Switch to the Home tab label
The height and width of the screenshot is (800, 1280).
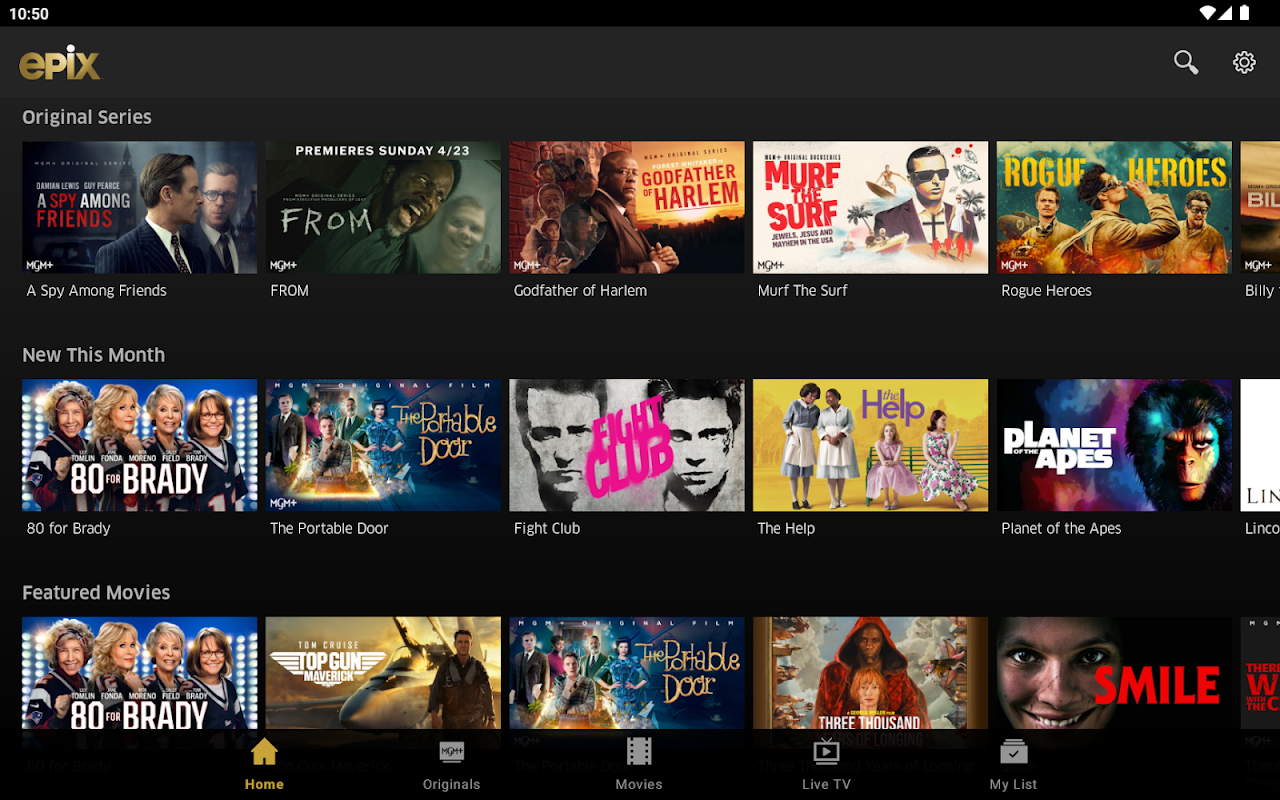264,784
